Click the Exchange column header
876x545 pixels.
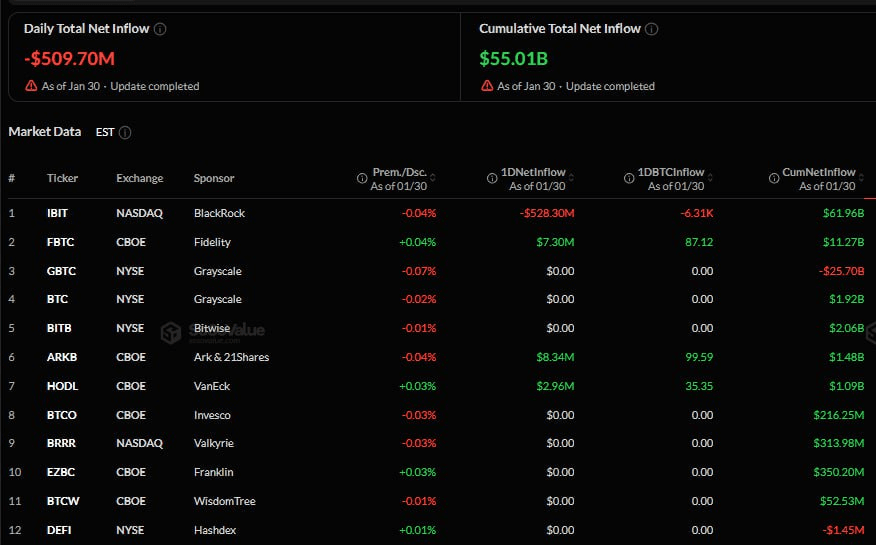point(140,178)
